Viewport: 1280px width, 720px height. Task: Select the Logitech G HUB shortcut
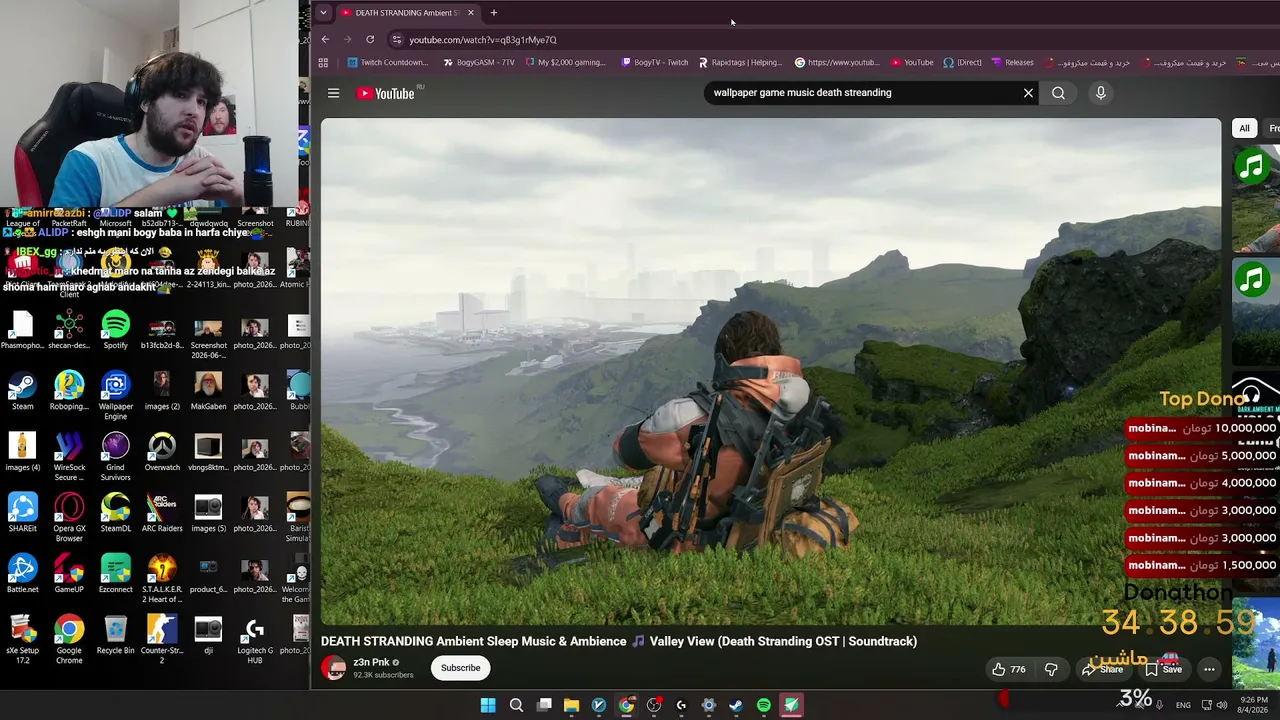[x=255, y=639]
